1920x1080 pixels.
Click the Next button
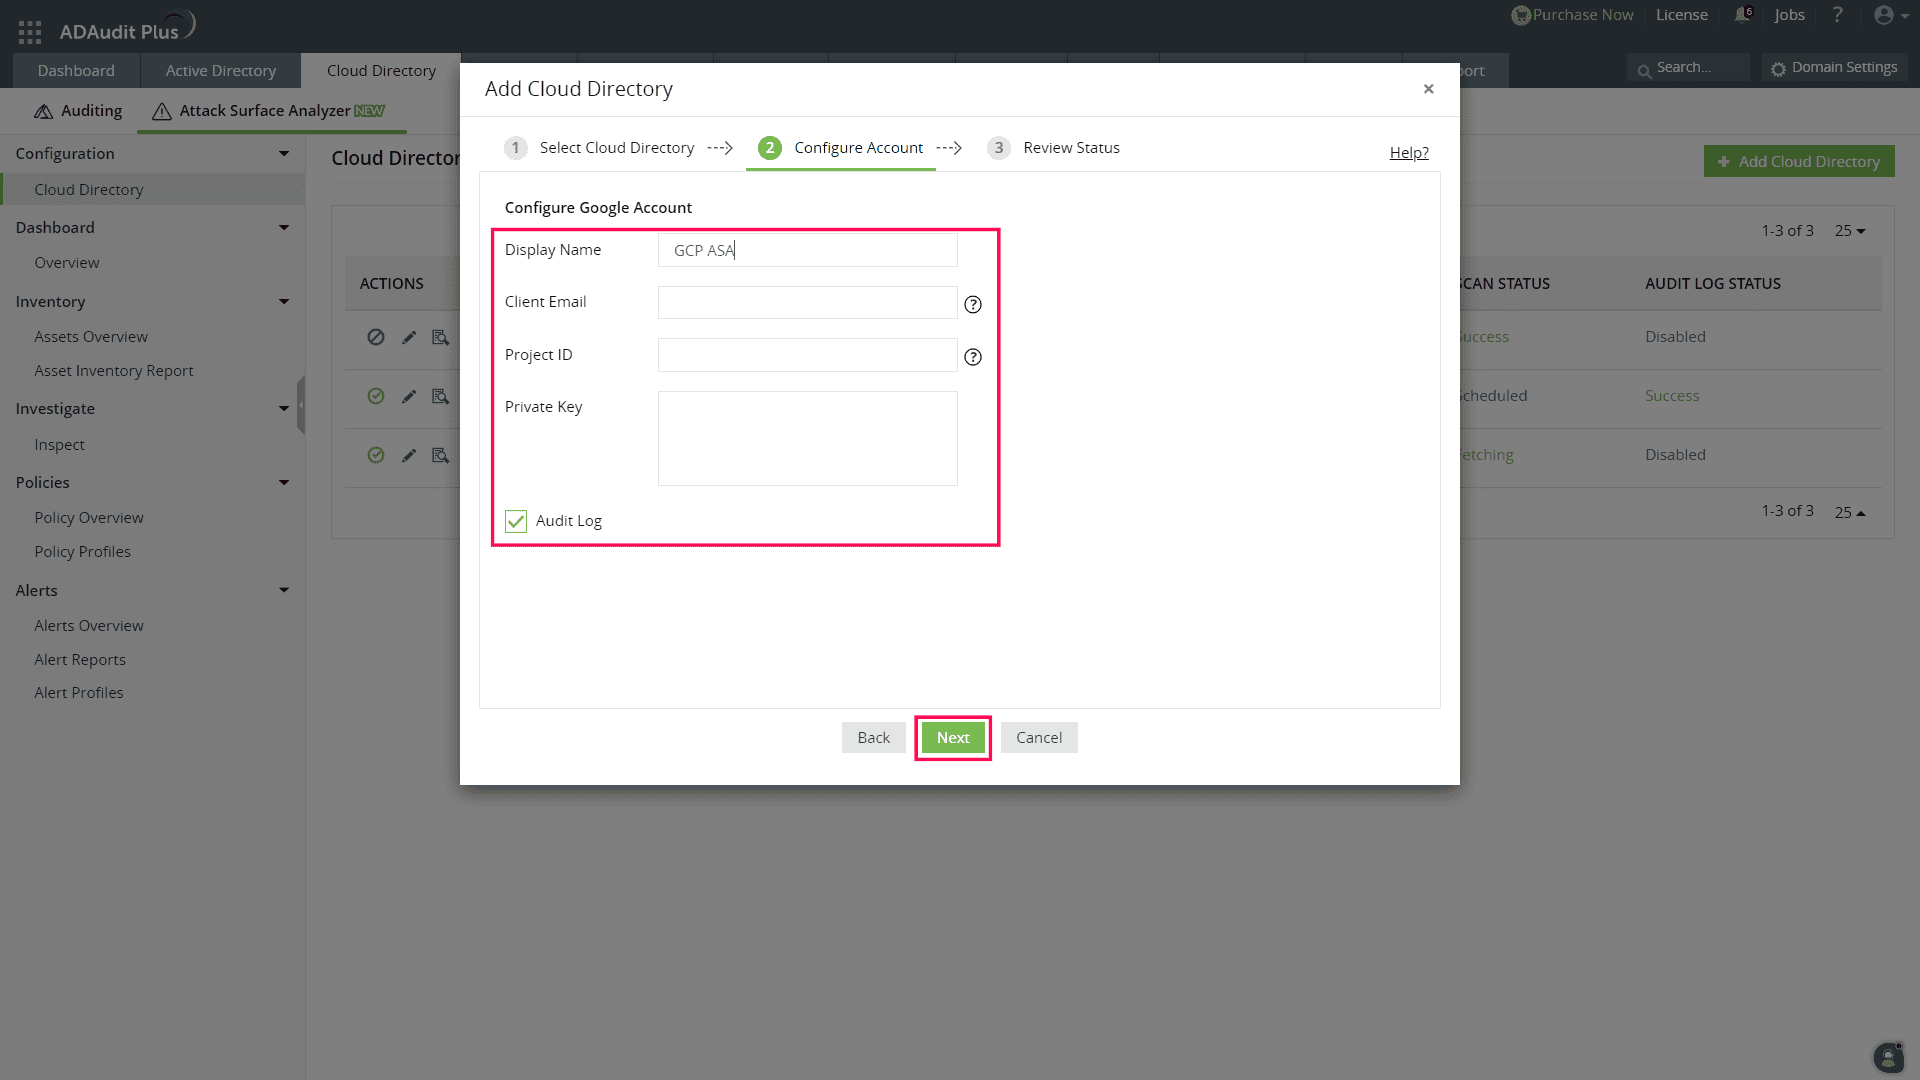pyautogui.click(x=952, y=737)
